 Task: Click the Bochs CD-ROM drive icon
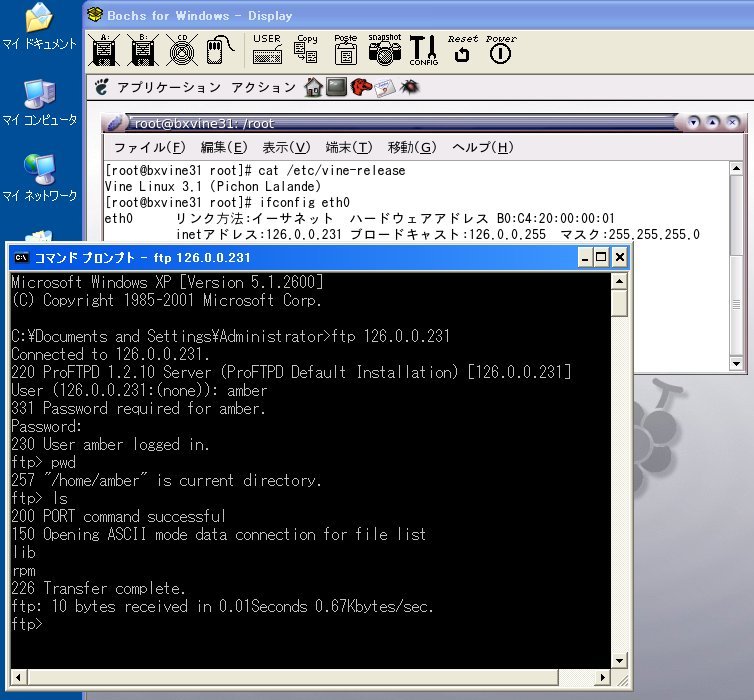(x=182, y=50)
